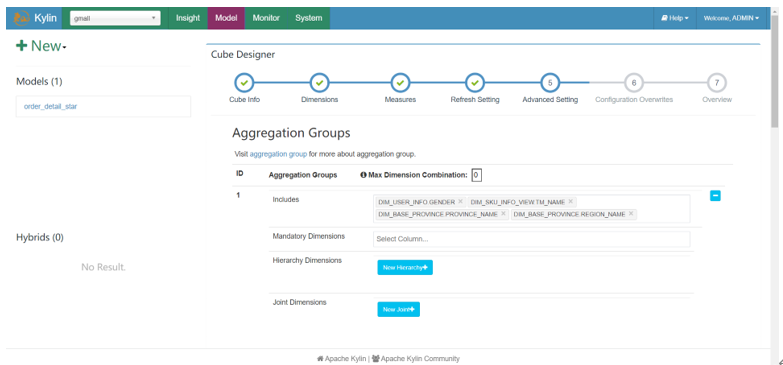Open the aggregation group documentation link
Viewport: 783px width, 365px height.
point(278,154)
